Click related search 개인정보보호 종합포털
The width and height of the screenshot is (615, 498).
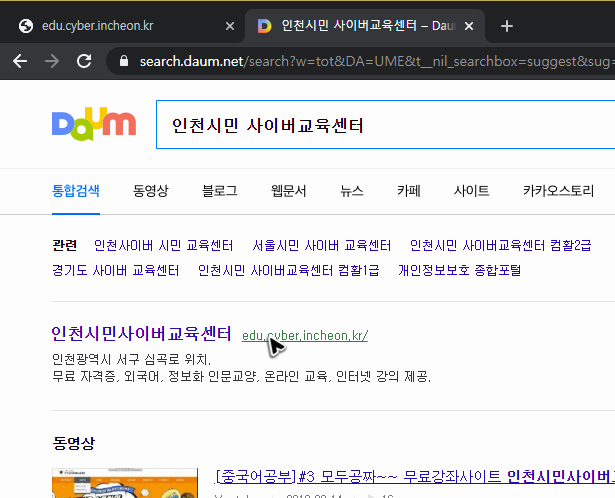[460, 270]
